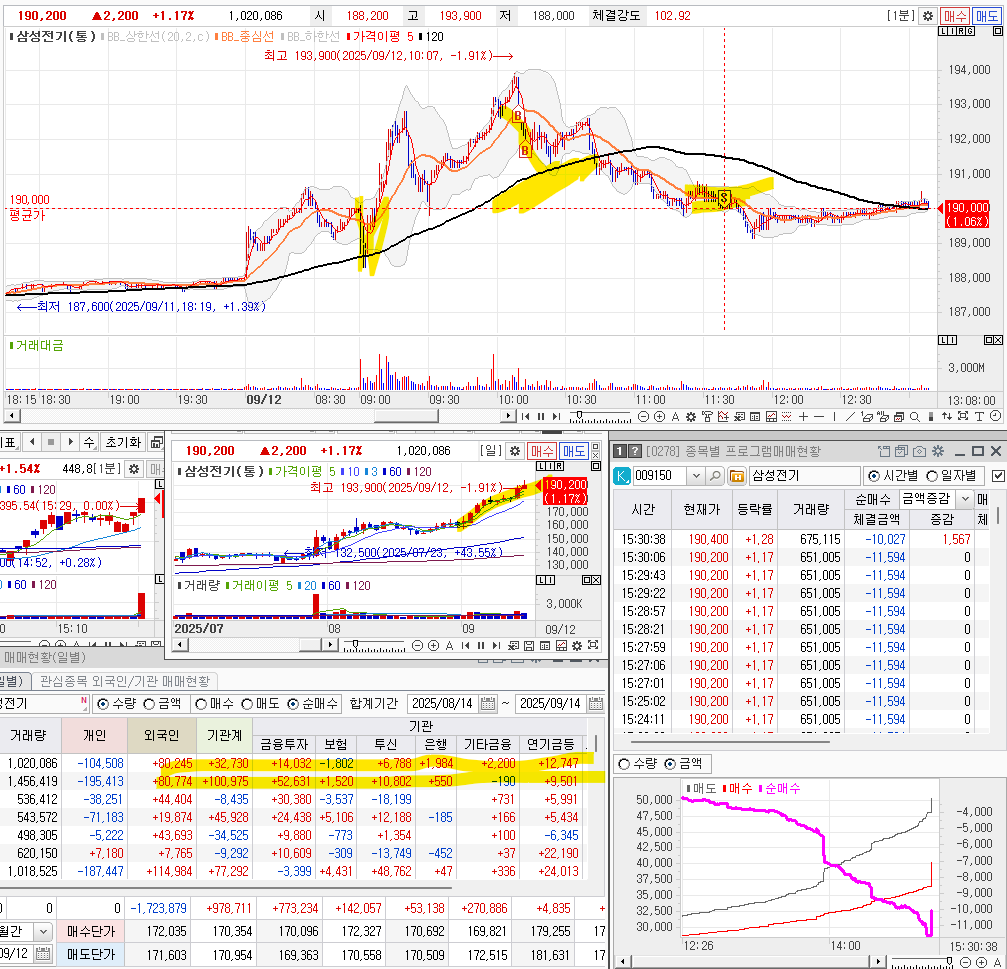Click 초기화 reset button

pyautogui.click(x=123, y=442)
